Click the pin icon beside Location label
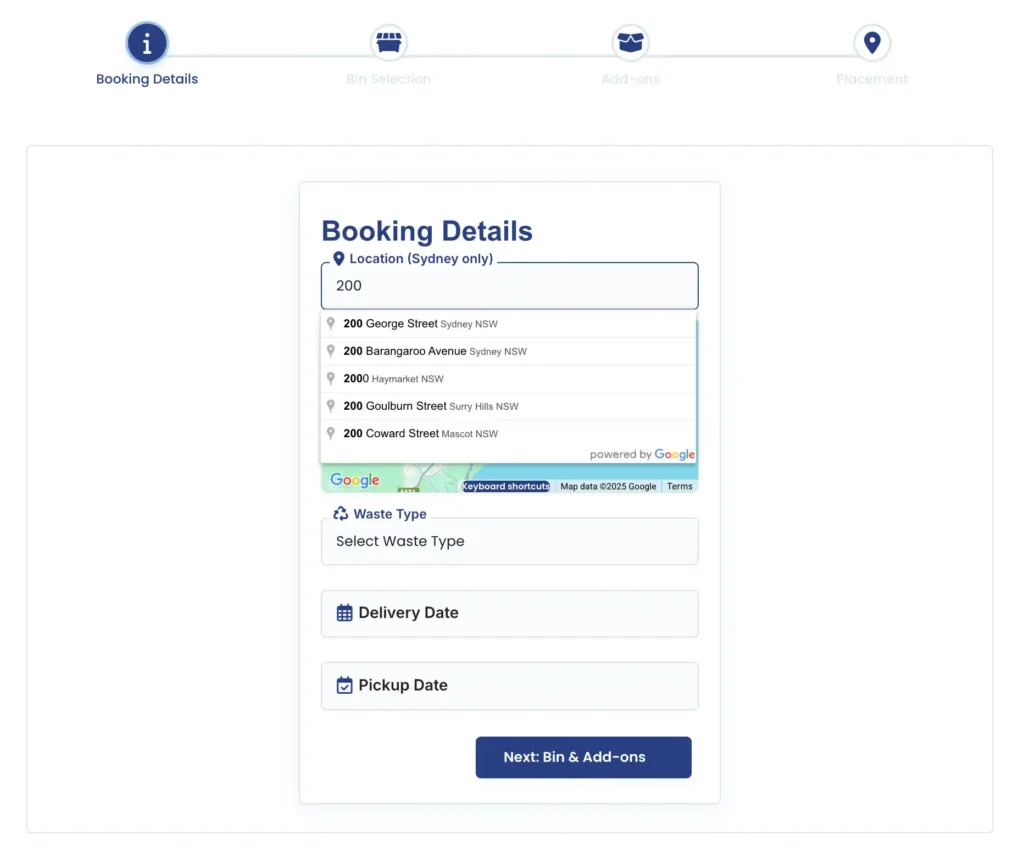The image size is (1024, 858). 338,259
